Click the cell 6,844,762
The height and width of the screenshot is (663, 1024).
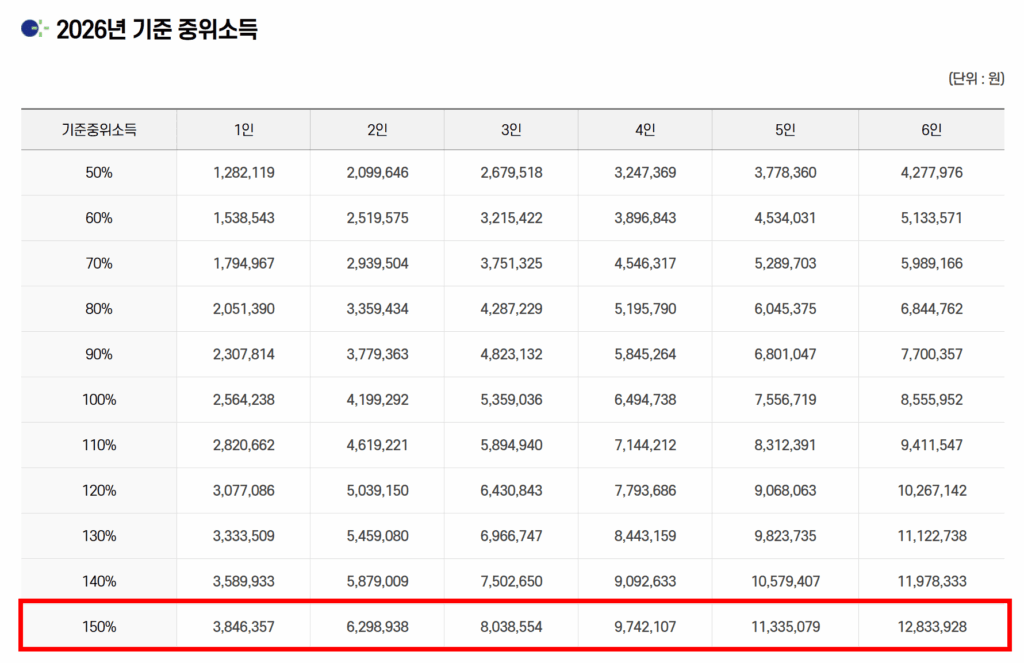[931, 308]
